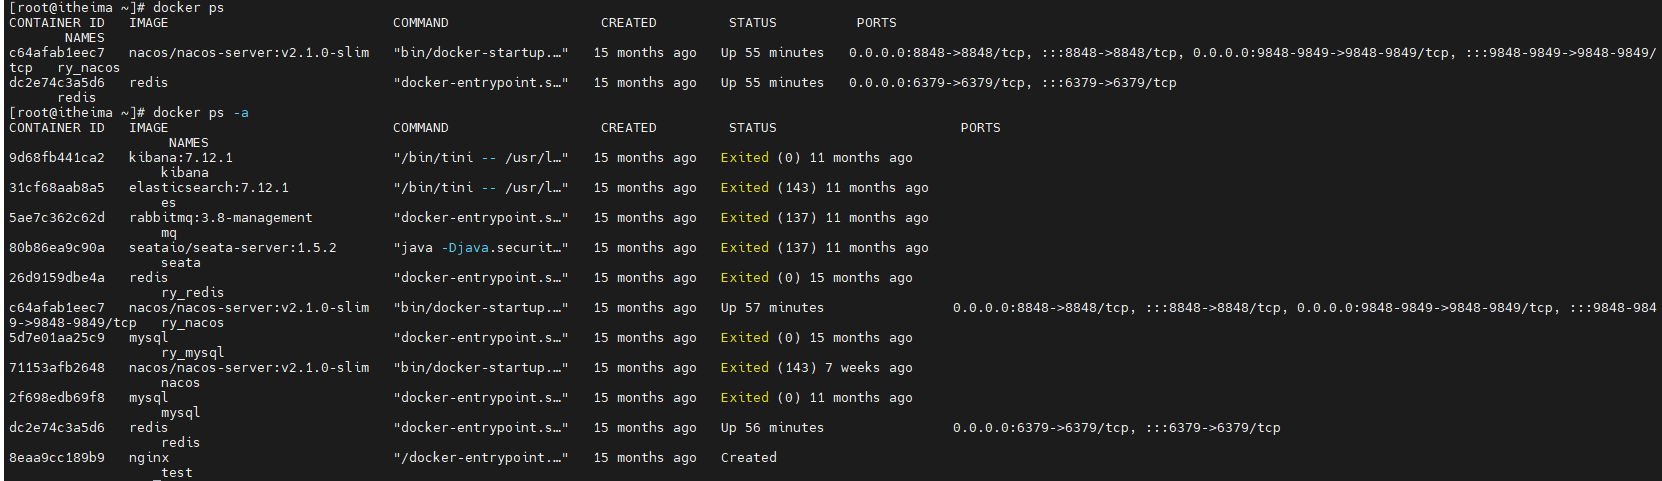Image resolution: width=1662 pixels, height=481 pixels.
Task: Select container ID 31cf68aab8a5
Action: pos(57,188)
